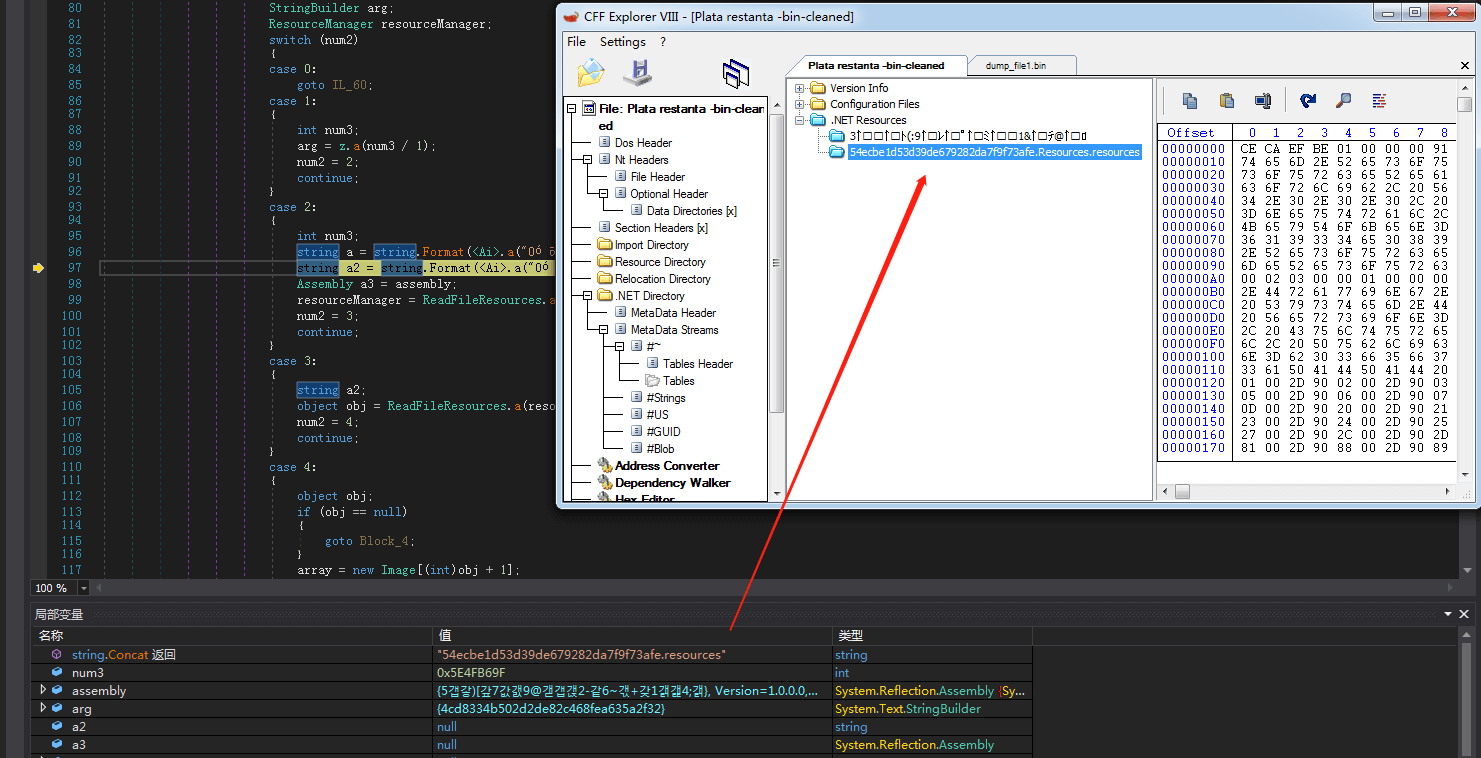1481x758 pixels.
Task: Collapse the Nt Headers tree node
Action: click(588, 160)
